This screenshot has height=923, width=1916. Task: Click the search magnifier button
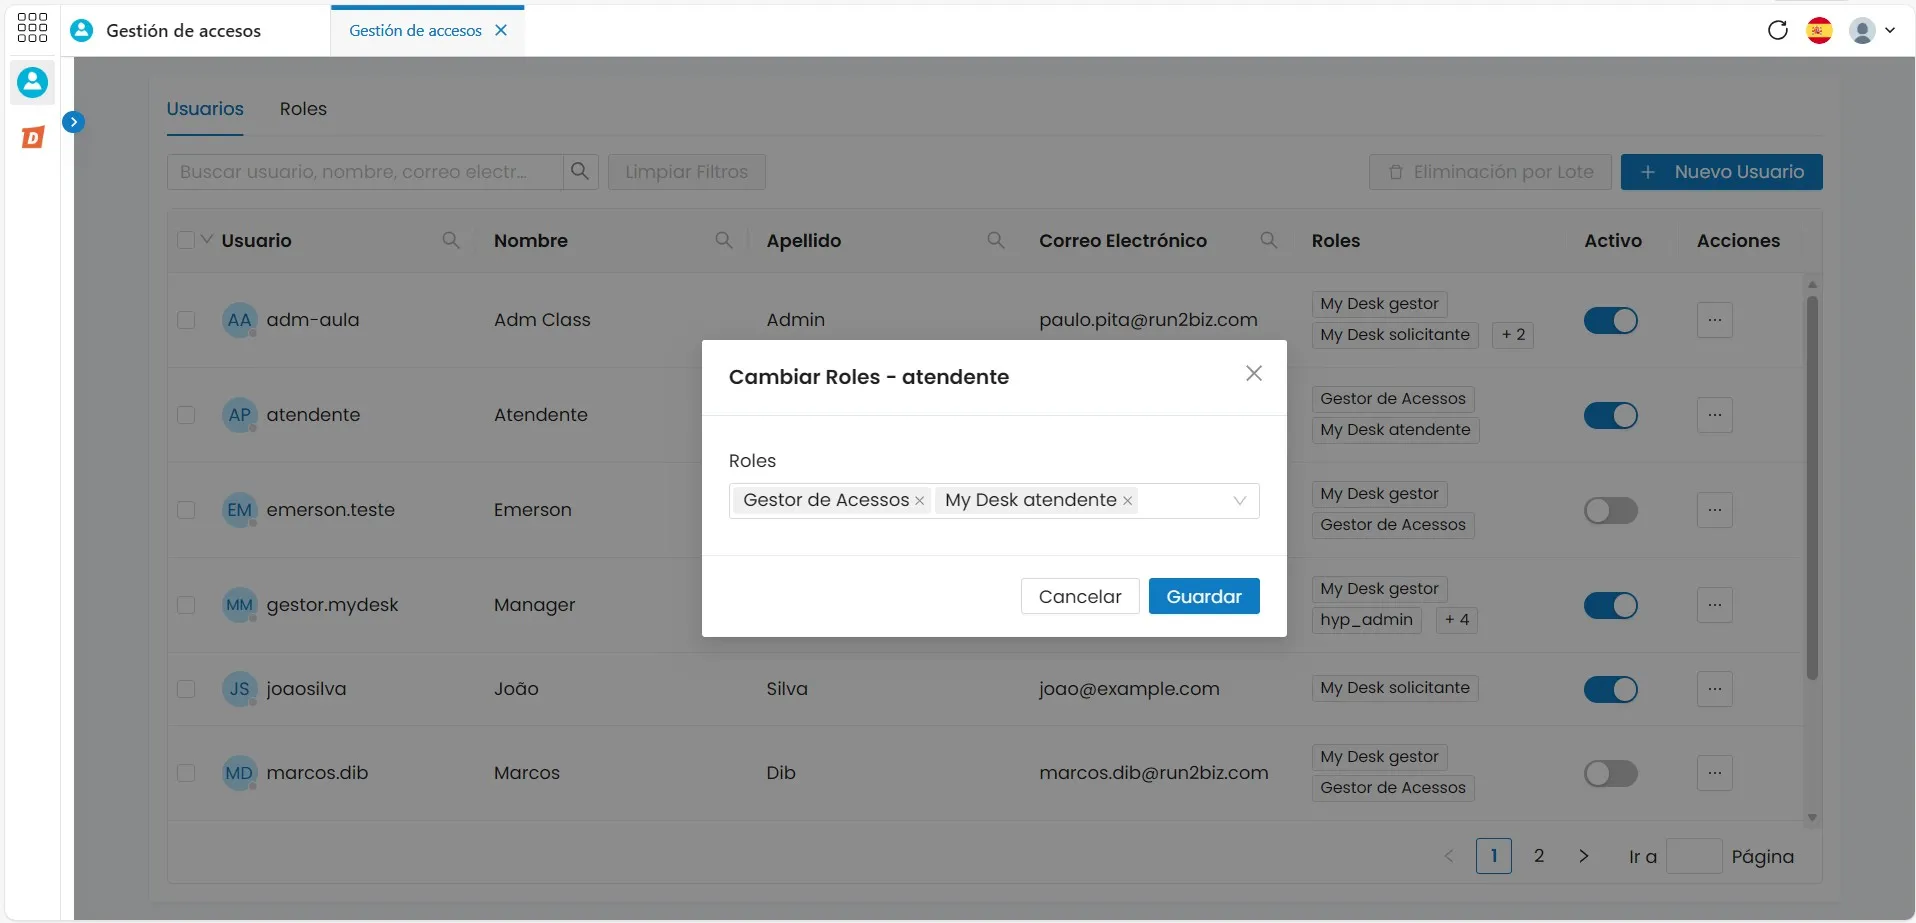click(580, 172)
